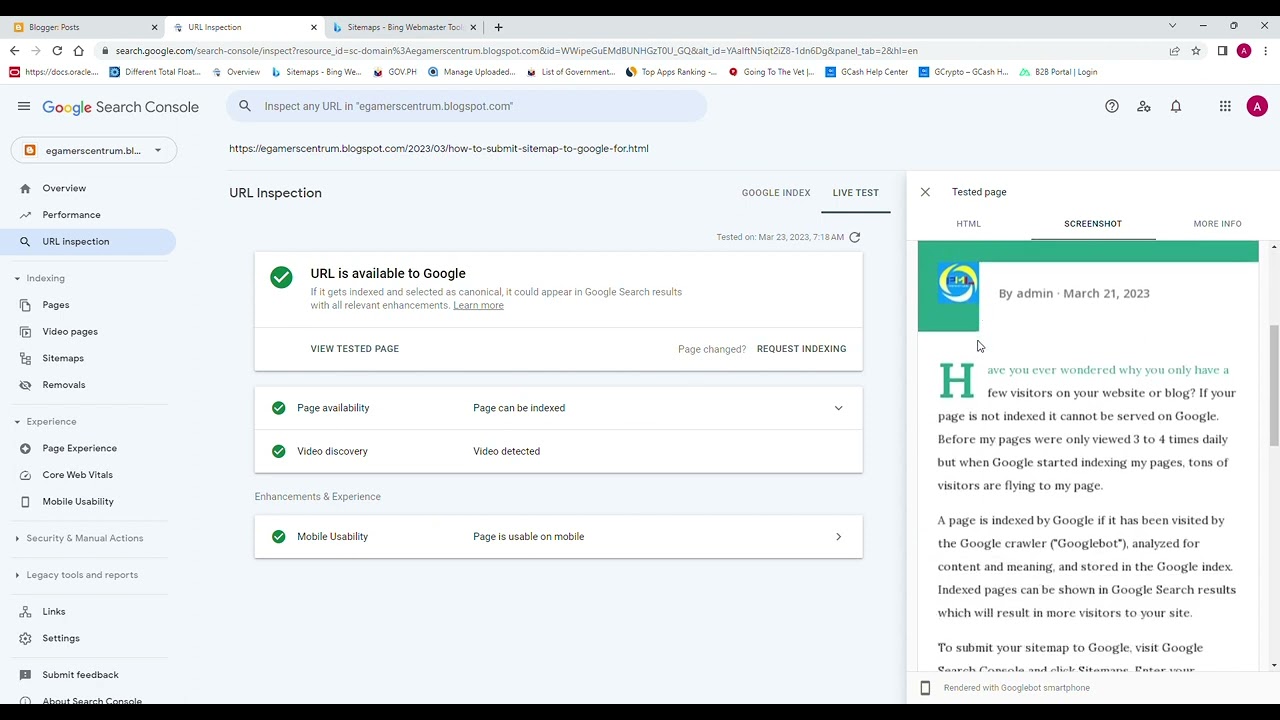Expand Legacy tools and reports section

pyautogui.click(x=17, y=575)
